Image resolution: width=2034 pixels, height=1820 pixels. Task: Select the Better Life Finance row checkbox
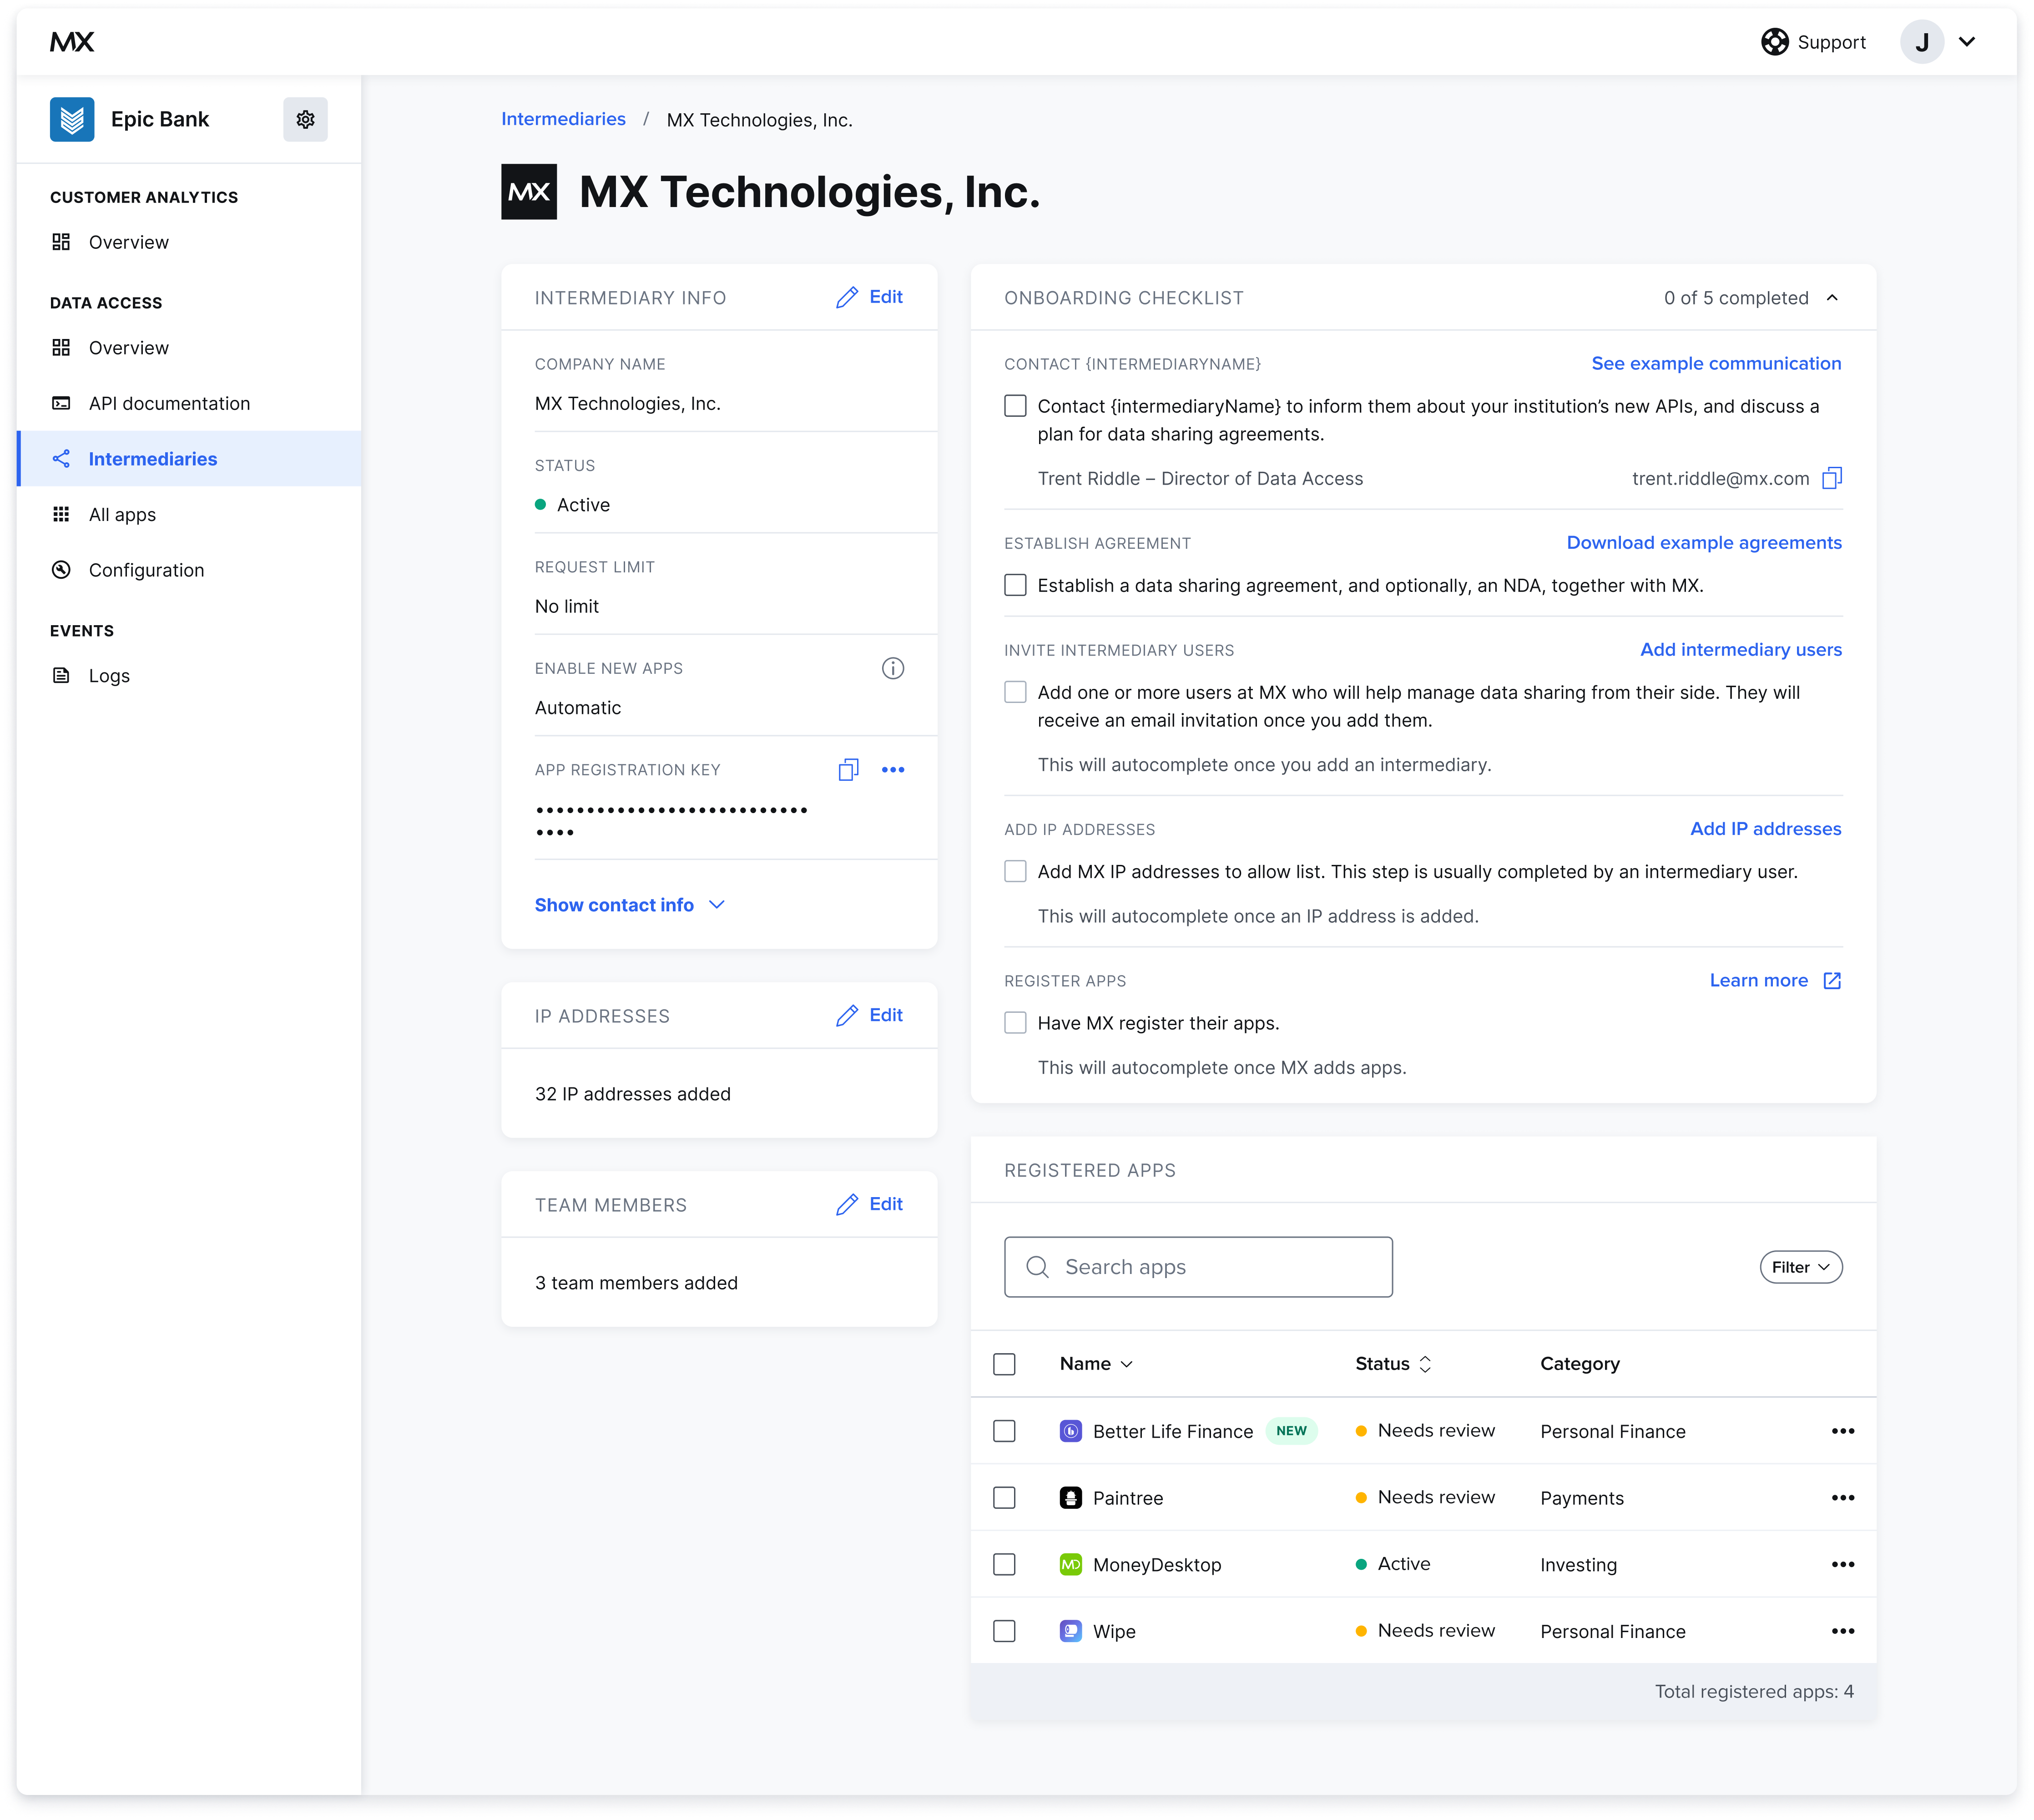[x=1004, y=1432]
